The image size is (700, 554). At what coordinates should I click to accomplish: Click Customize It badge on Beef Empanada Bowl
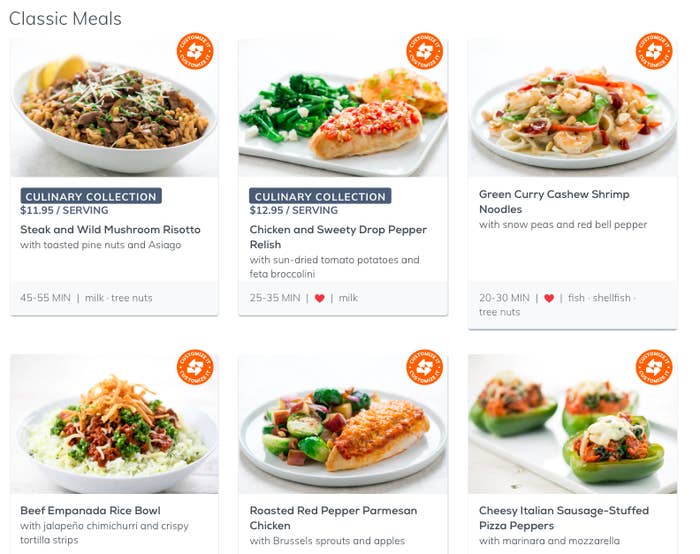click(x=195, y=367)
